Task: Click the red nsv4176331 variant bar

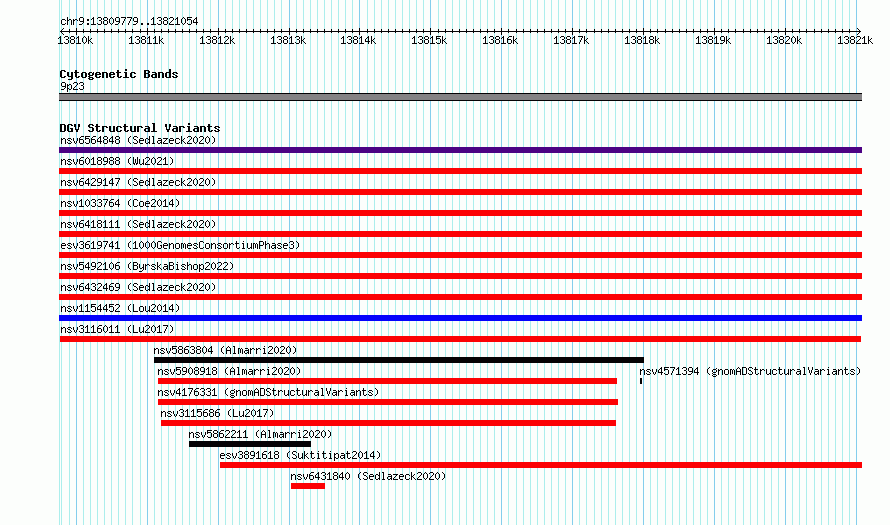Action: (x=388, y=402)
